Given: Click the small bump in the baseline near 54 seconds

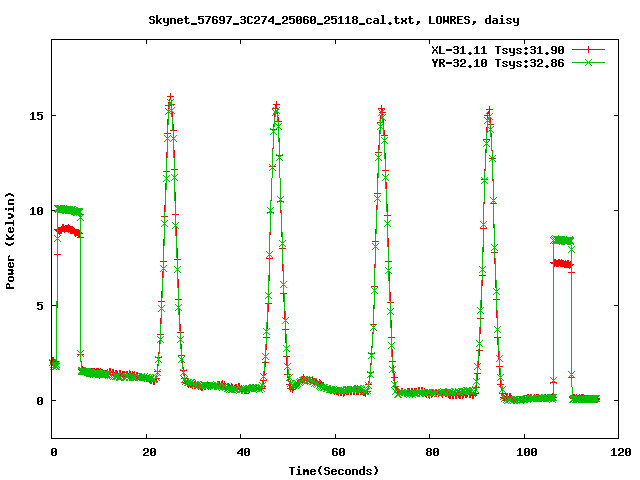Looking at the screenshot, I should (307, 382).
